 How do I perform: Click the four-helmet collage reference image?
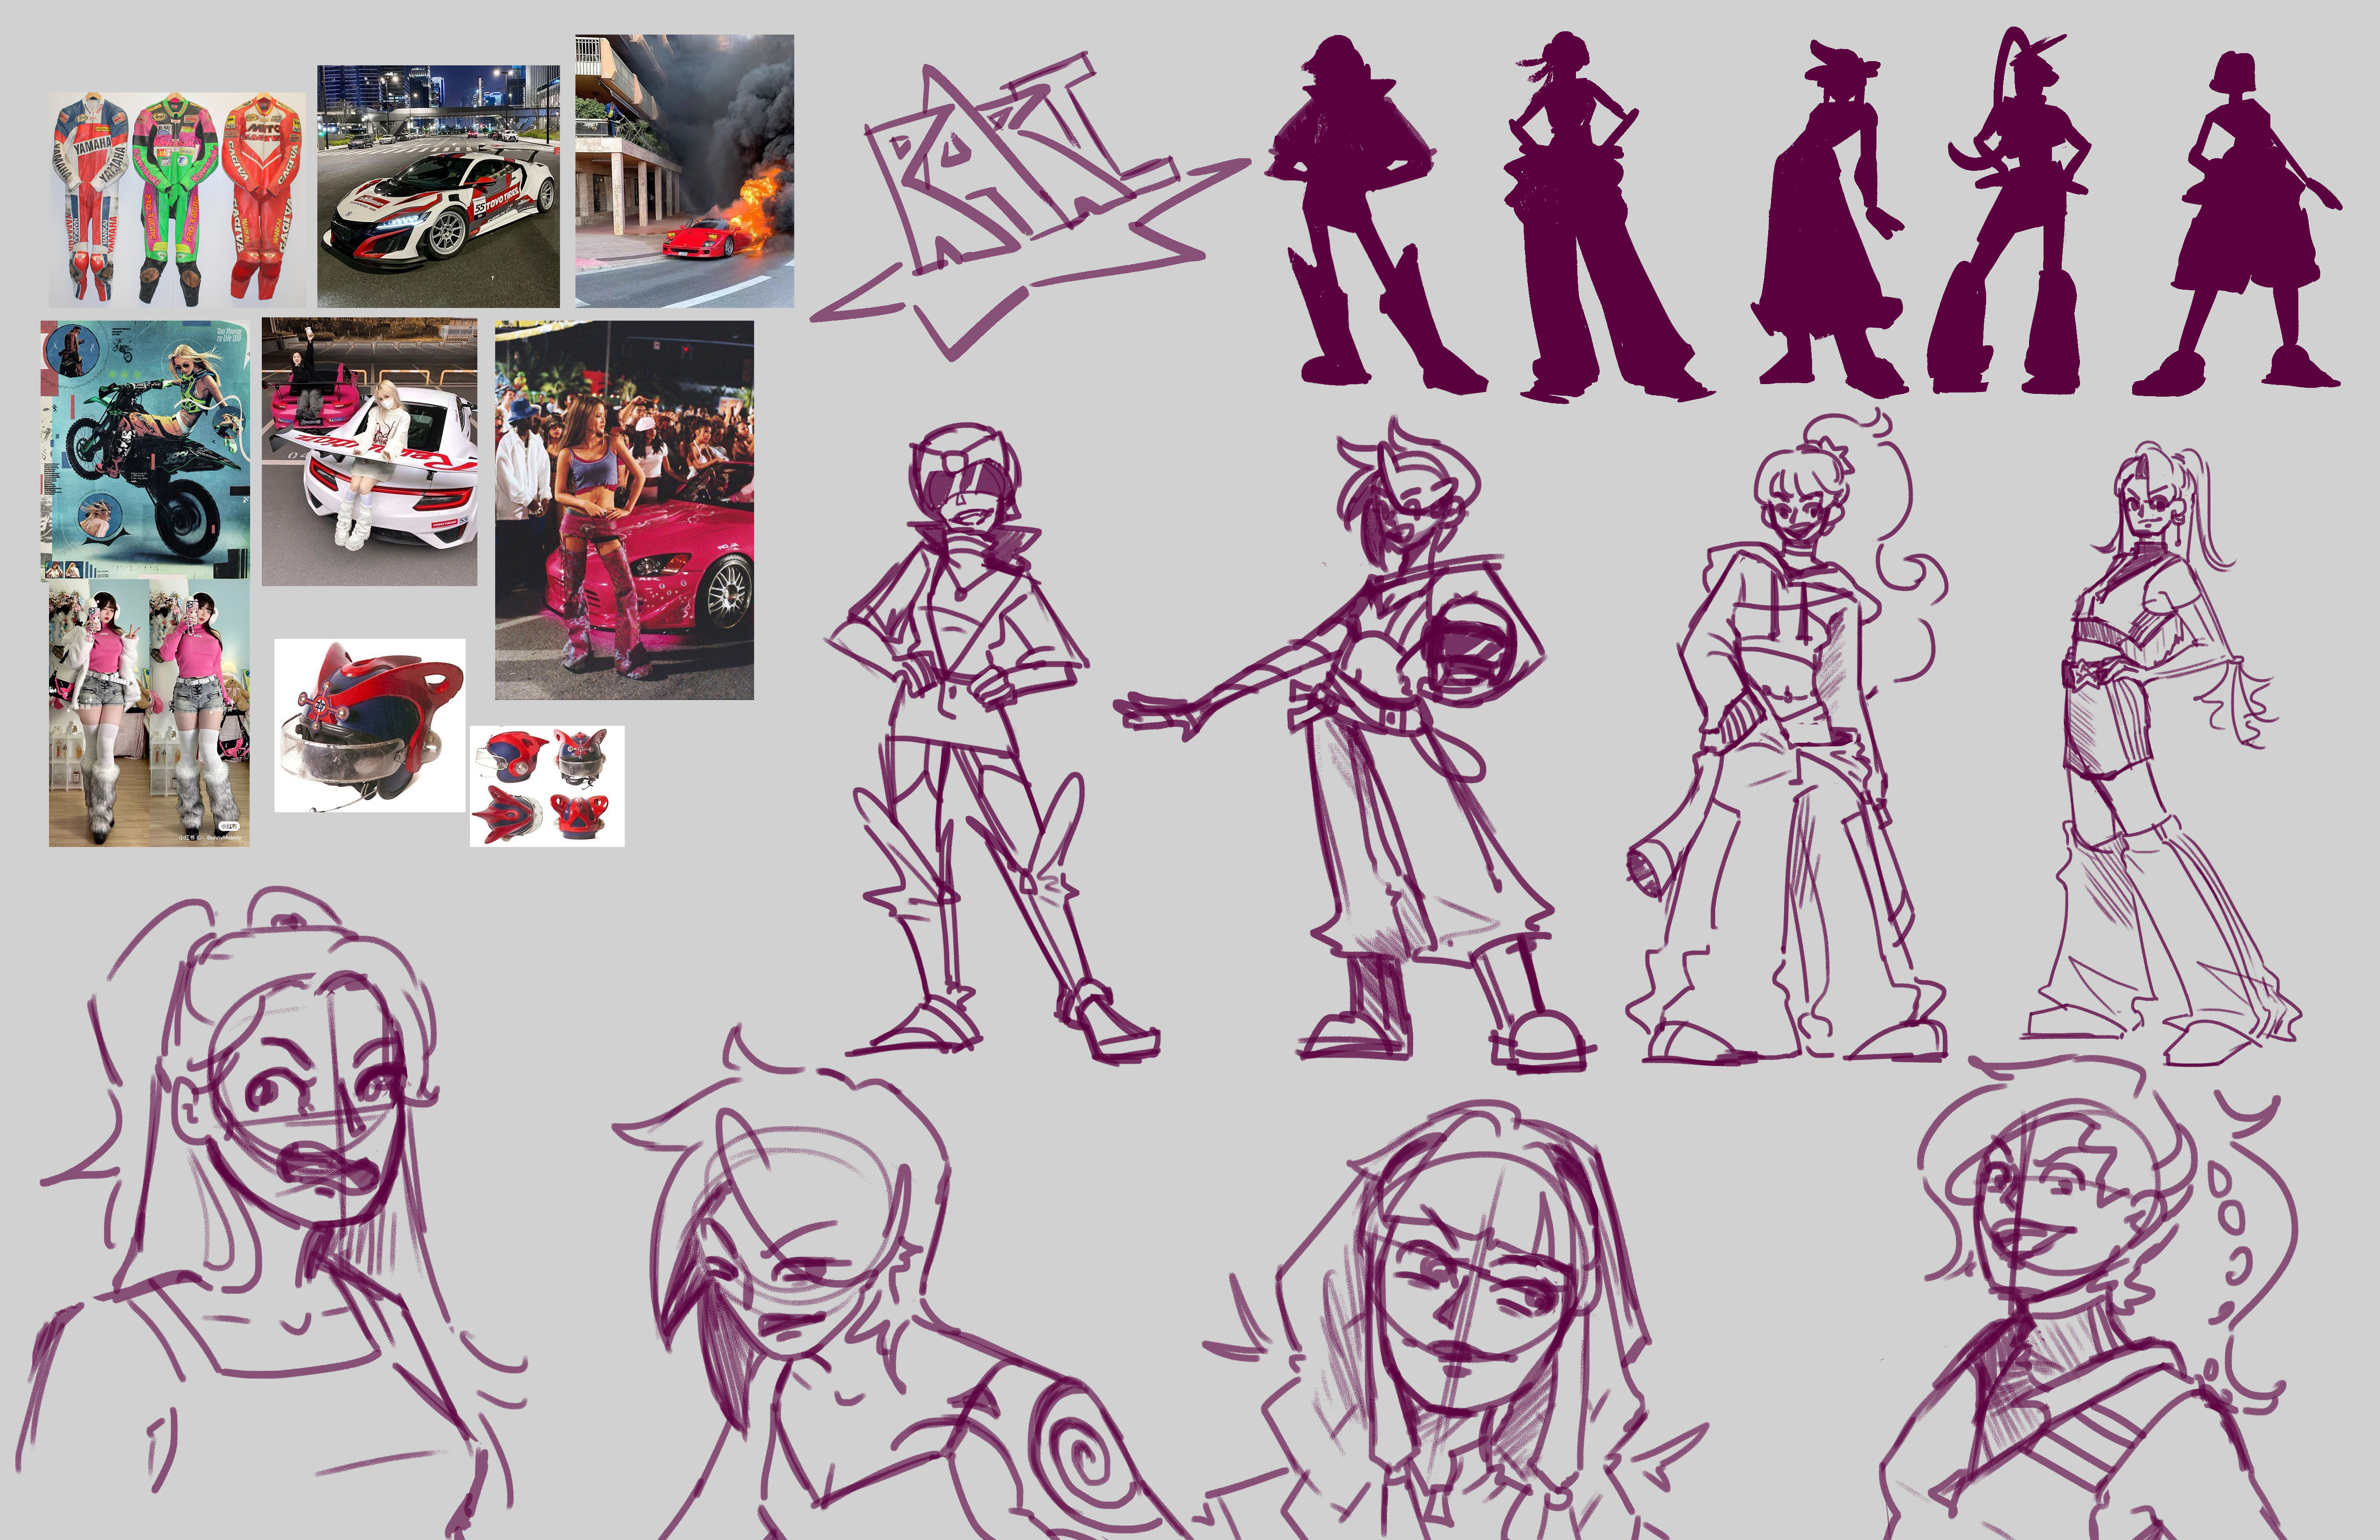pos(547,786)
